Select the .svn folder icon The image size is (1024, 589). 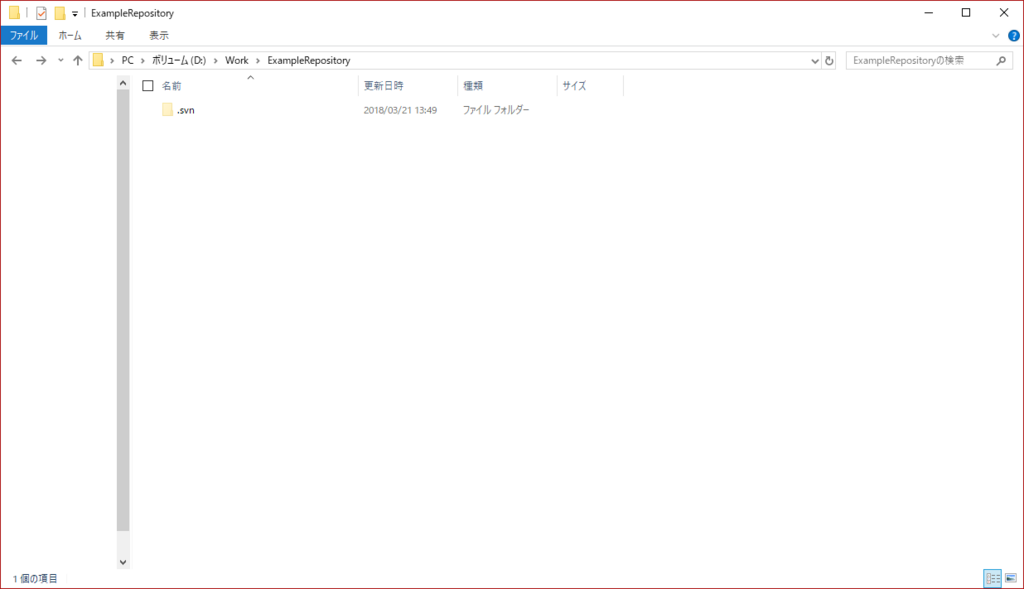[168, 110]
